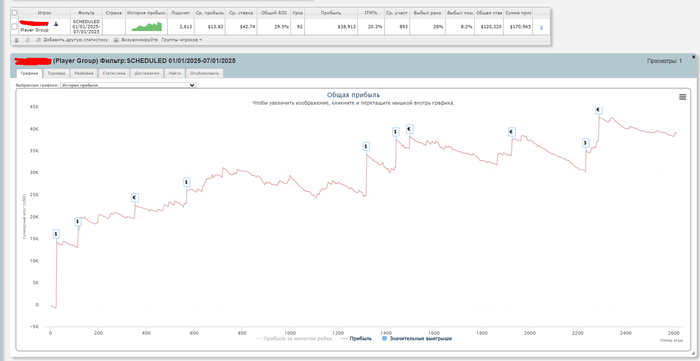
Task: Open the 'Статистика' tab
Action: click(x=114, y=73)
